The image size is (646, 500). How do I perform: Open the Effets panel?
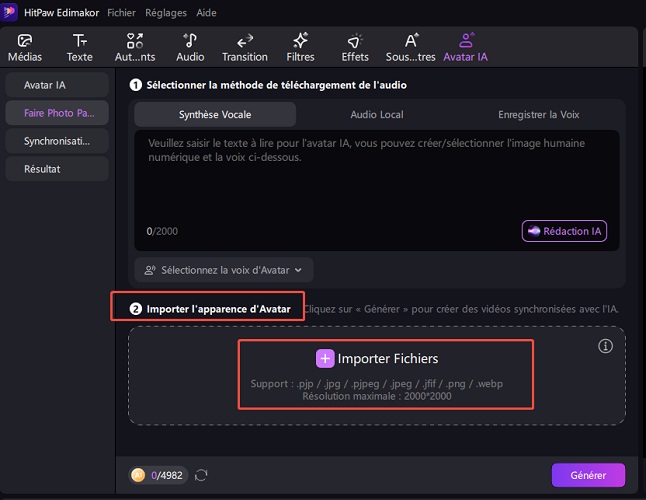point(355,48)
